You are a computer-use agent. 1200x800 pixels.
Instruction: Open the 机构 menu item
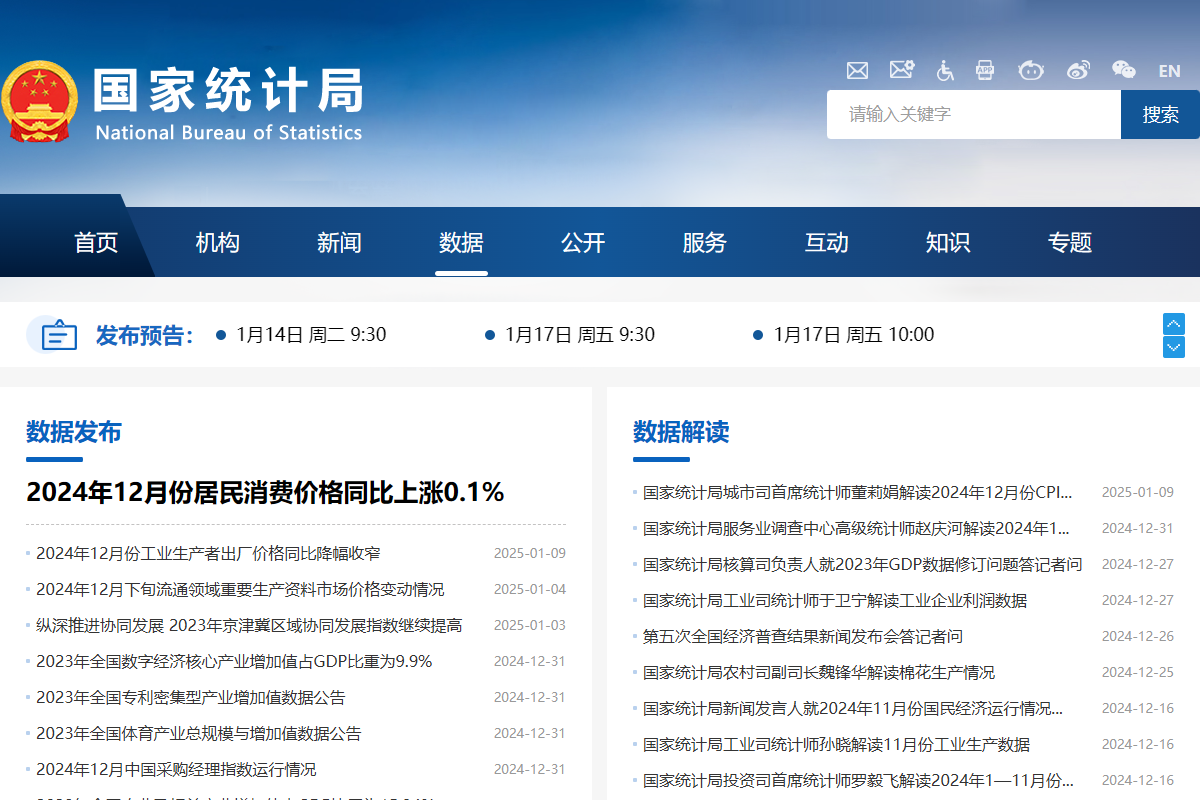click(x=217, y=242)
